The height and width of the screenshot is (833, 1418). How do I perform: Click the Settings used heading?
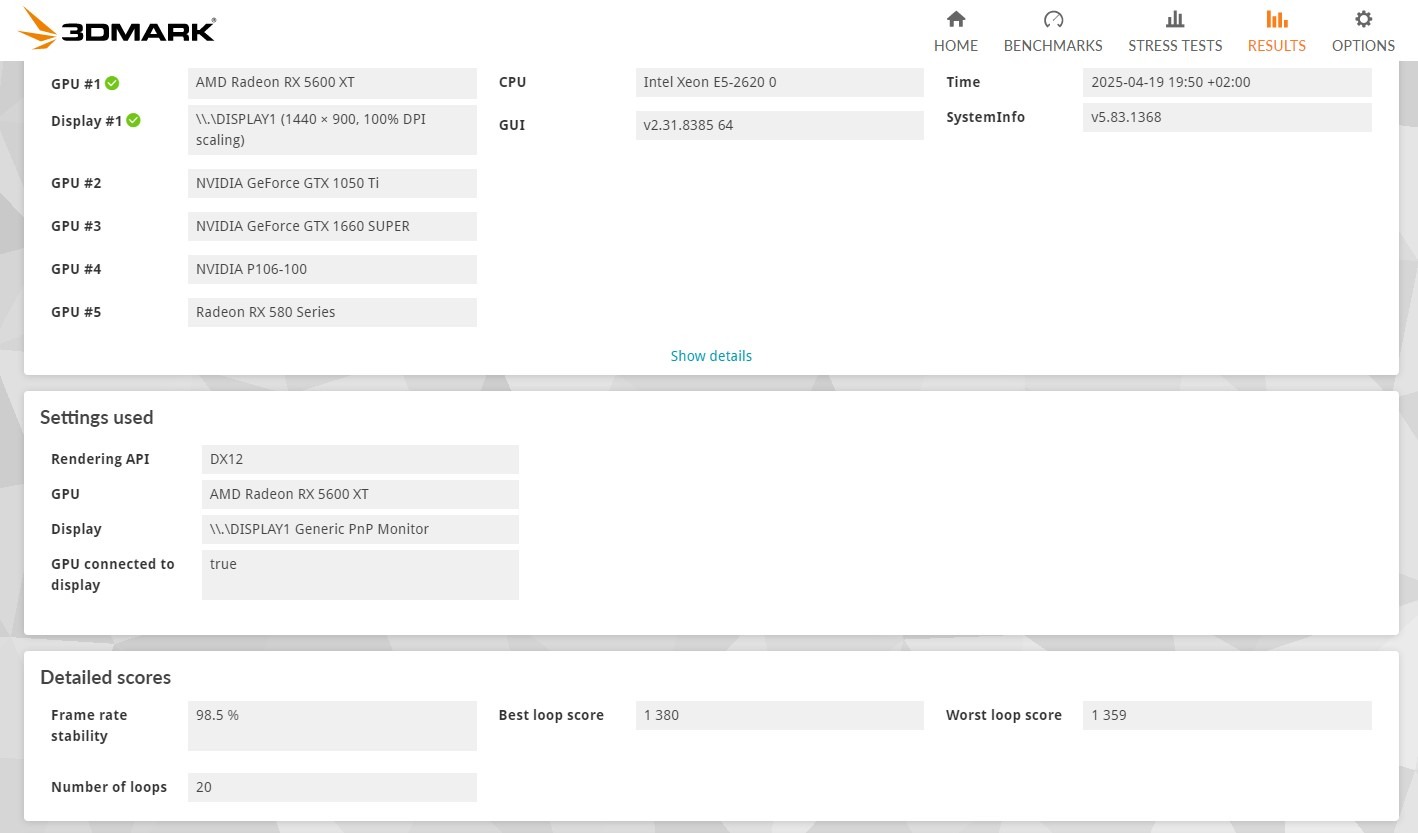[x=97, y=418]
